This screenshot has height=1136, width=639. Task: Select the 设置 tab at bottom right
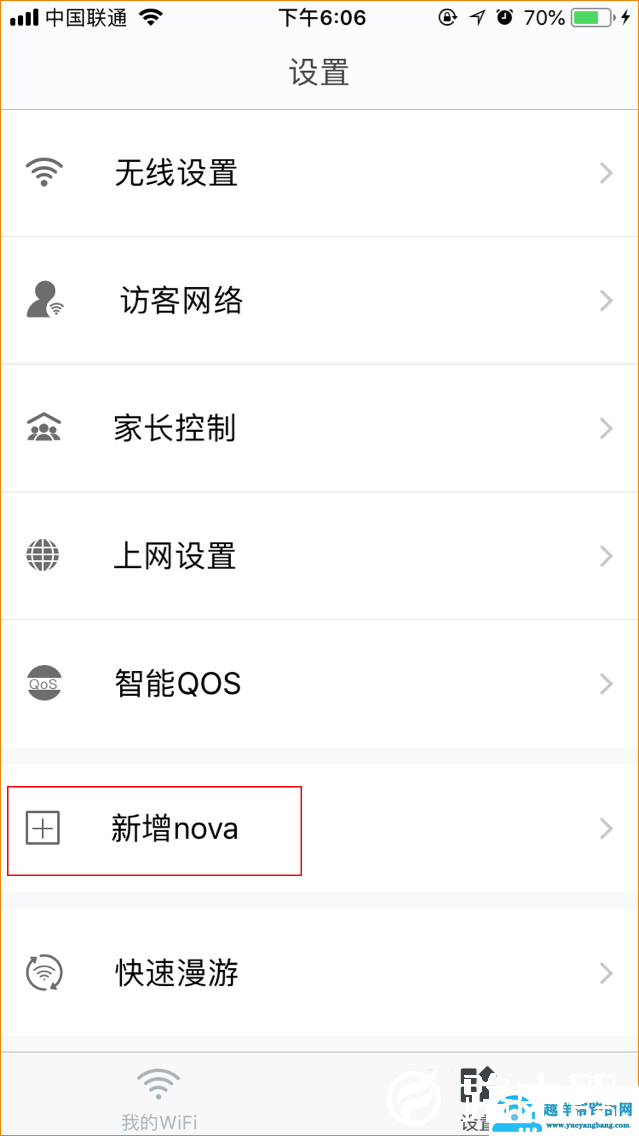(x=478, y=1095)
